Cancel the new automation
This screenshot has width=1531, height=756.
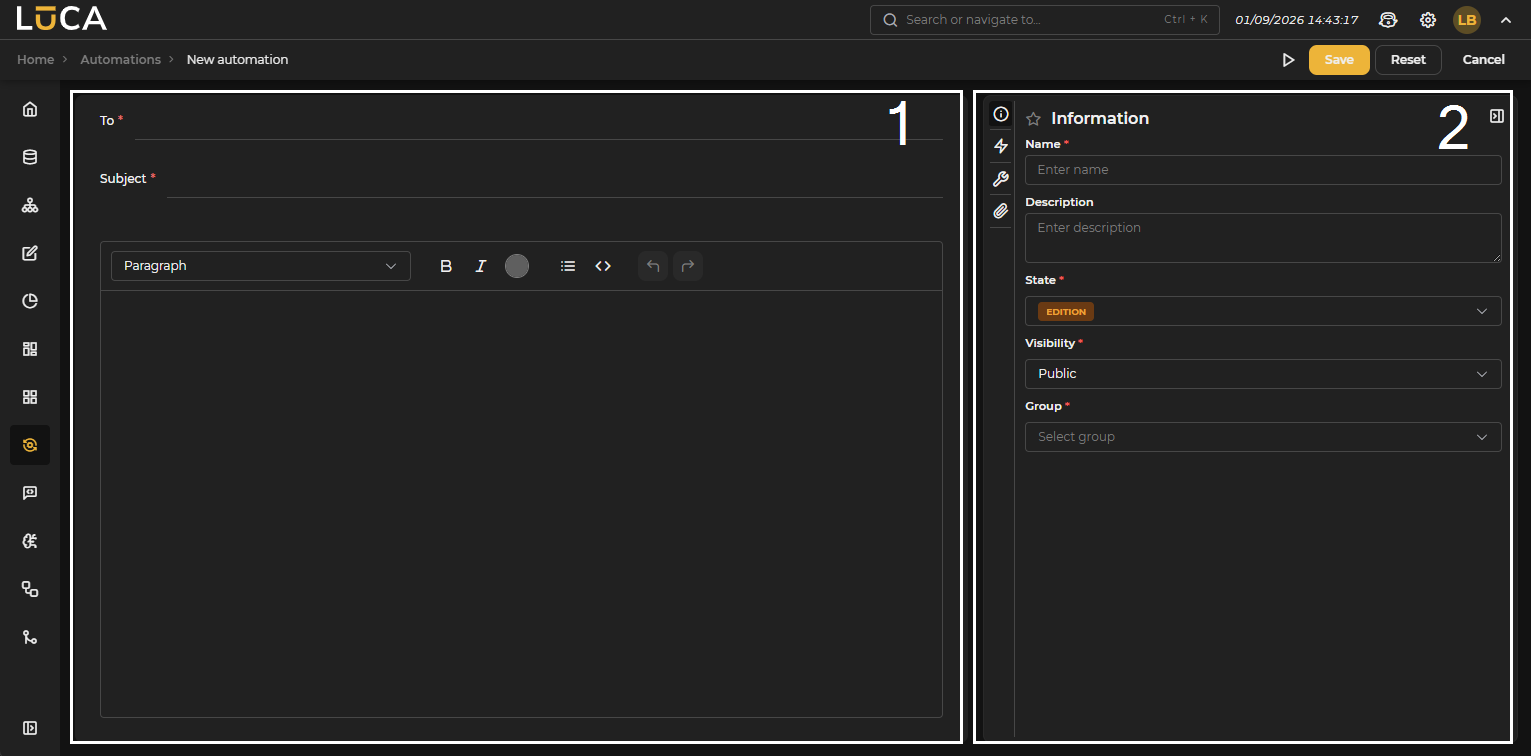1484,60
